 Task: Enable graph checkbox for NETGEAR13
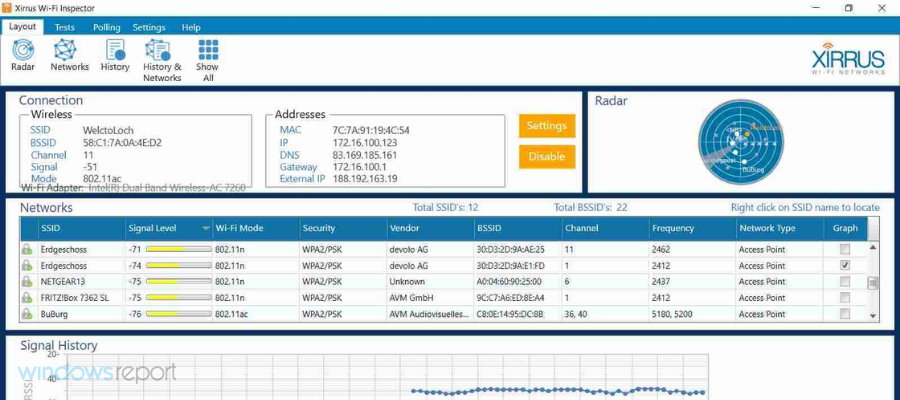[x=844, y=281]
